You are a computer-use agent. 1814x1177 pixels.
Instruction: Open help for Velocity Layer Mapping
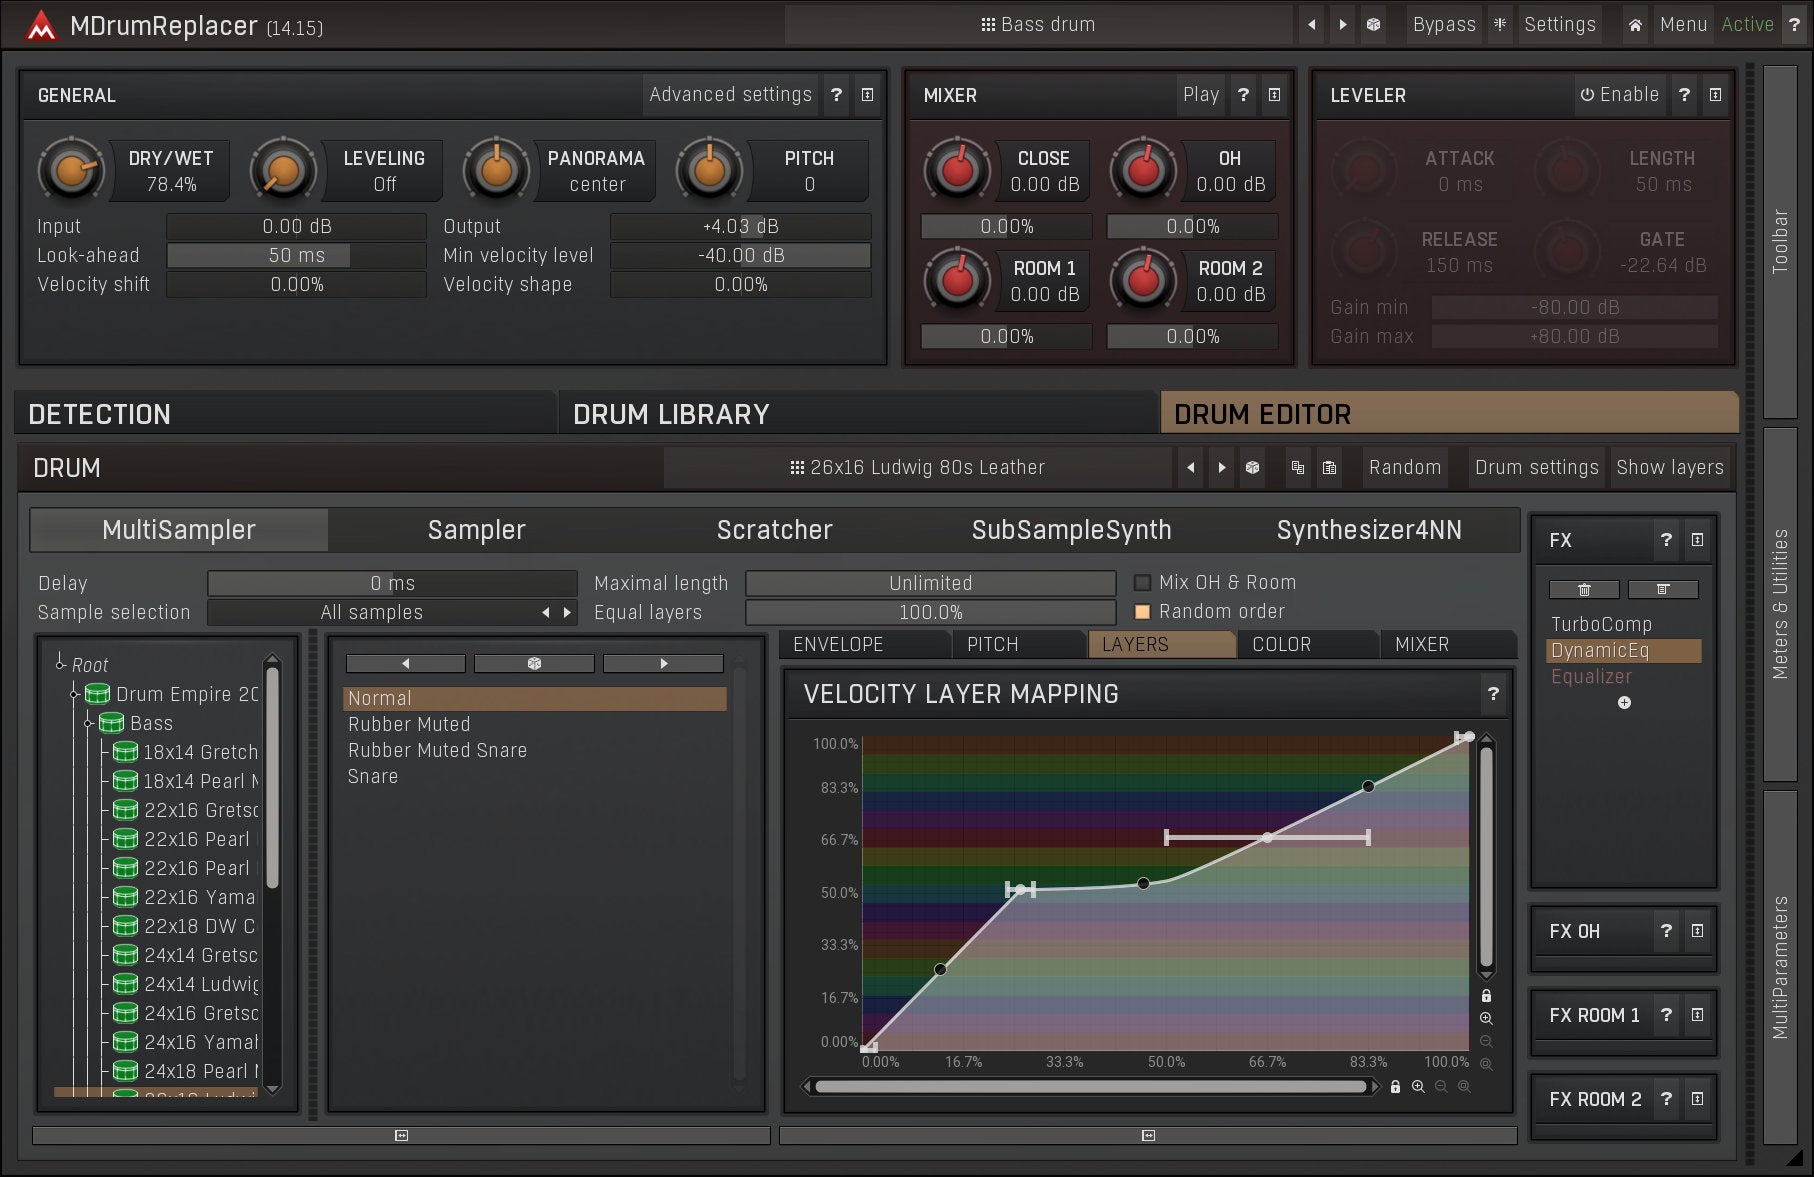tap(1493, 694)
